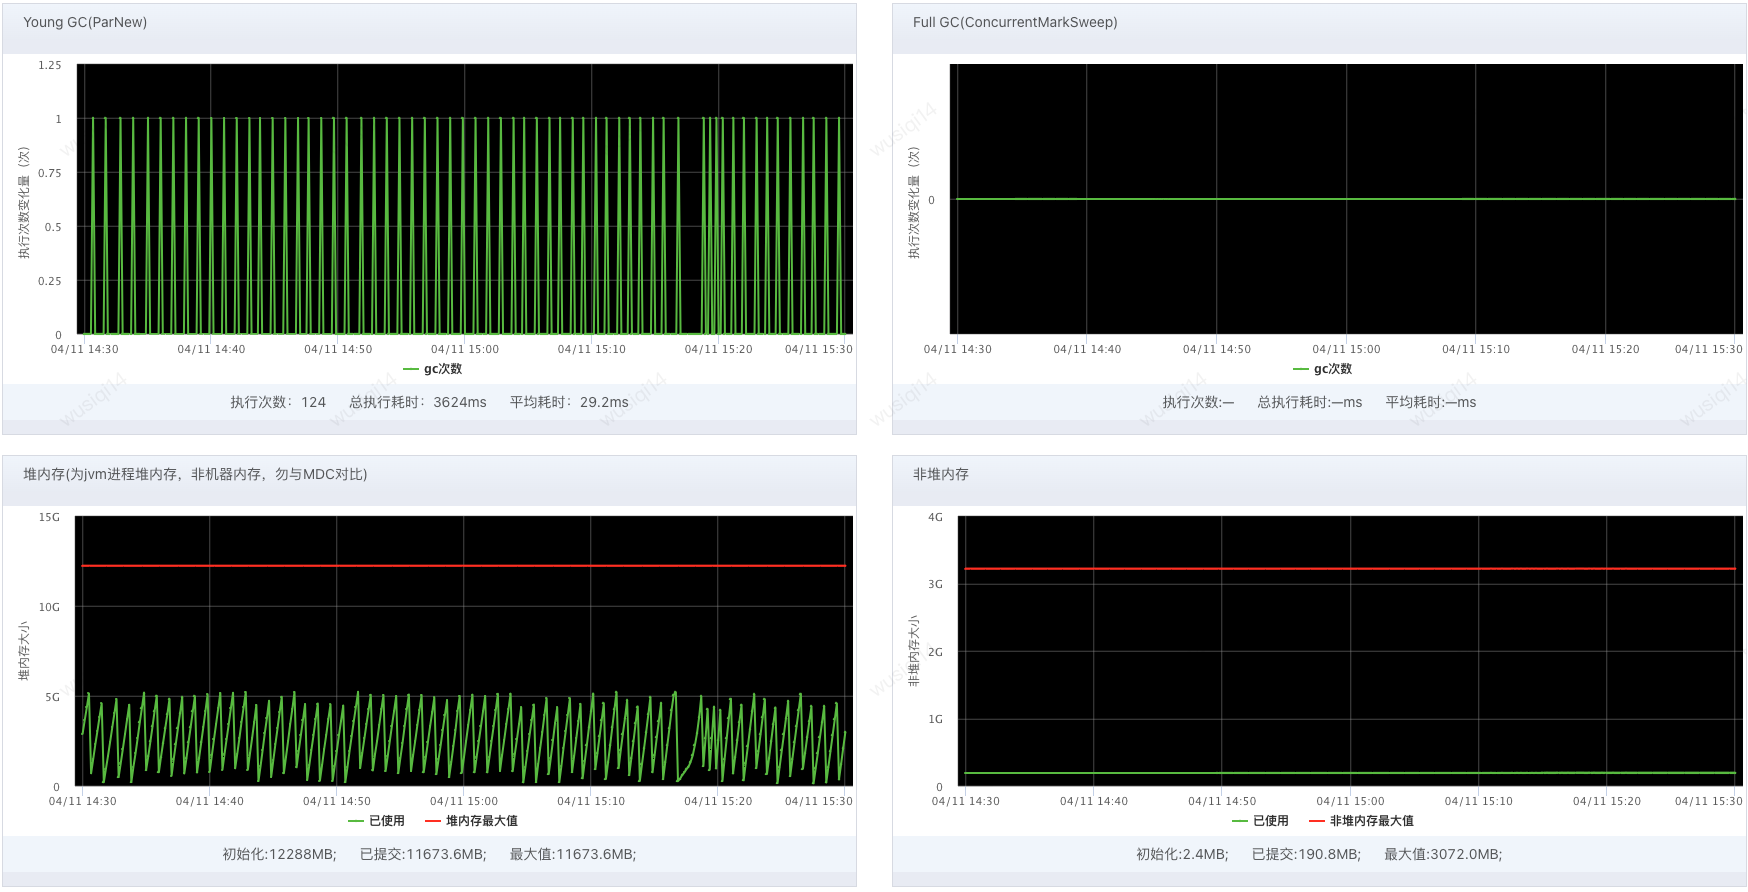Image resolution: width=1748 pixels, height=892 pixels.
Task: Click the 2G y-axis label in non-heap chart
Action: click(x=935, y=652)
